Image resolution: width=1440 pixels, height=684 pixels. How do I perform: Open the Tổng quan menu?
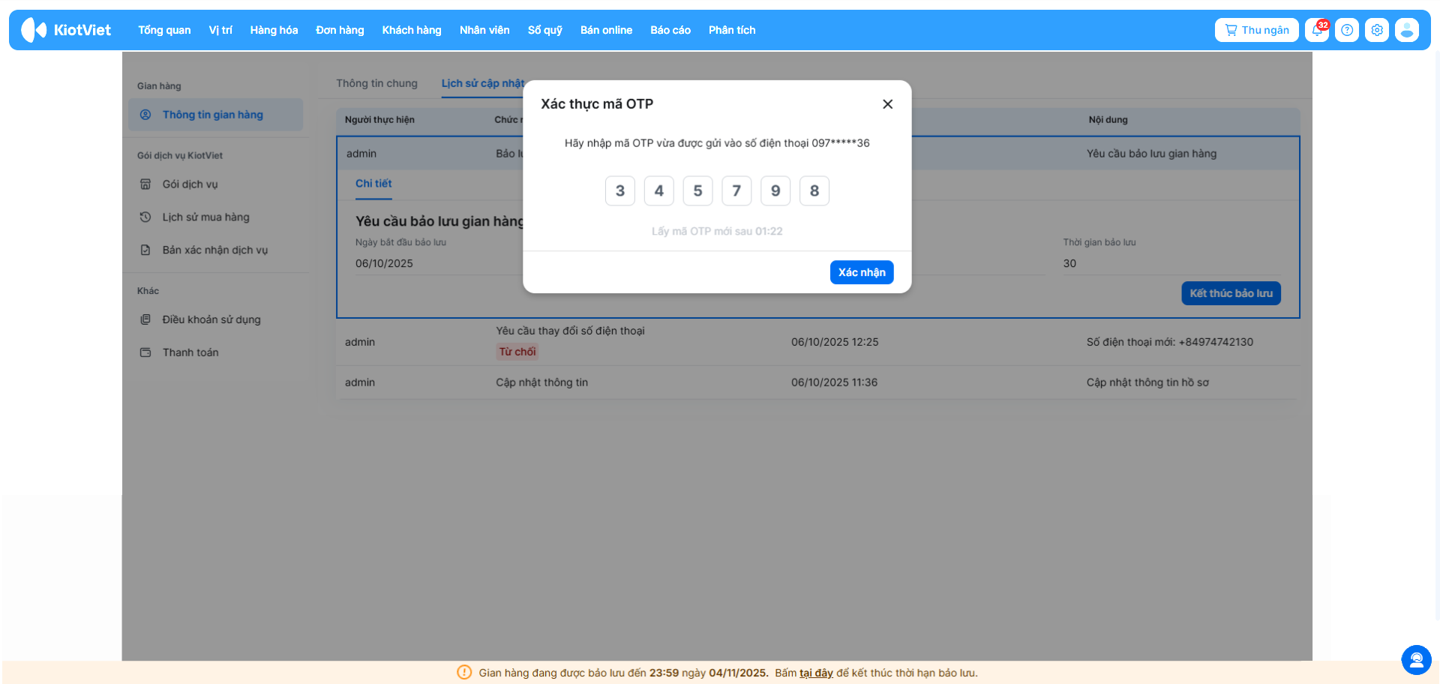pyautogui.click(x=164, y=30)
